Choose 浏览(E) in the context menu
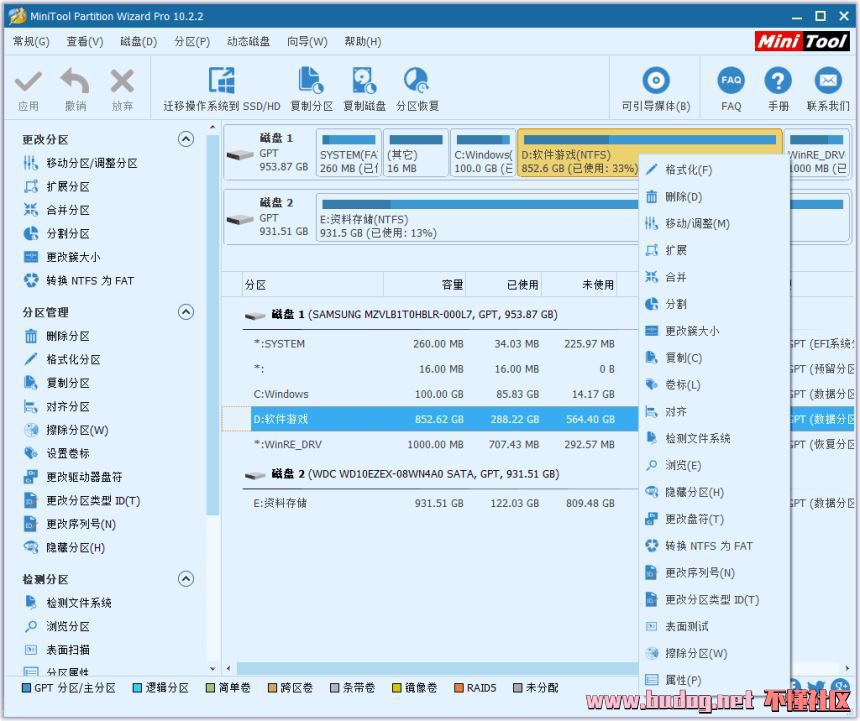This screenshot has height=721, width=860. click(714, 465)
